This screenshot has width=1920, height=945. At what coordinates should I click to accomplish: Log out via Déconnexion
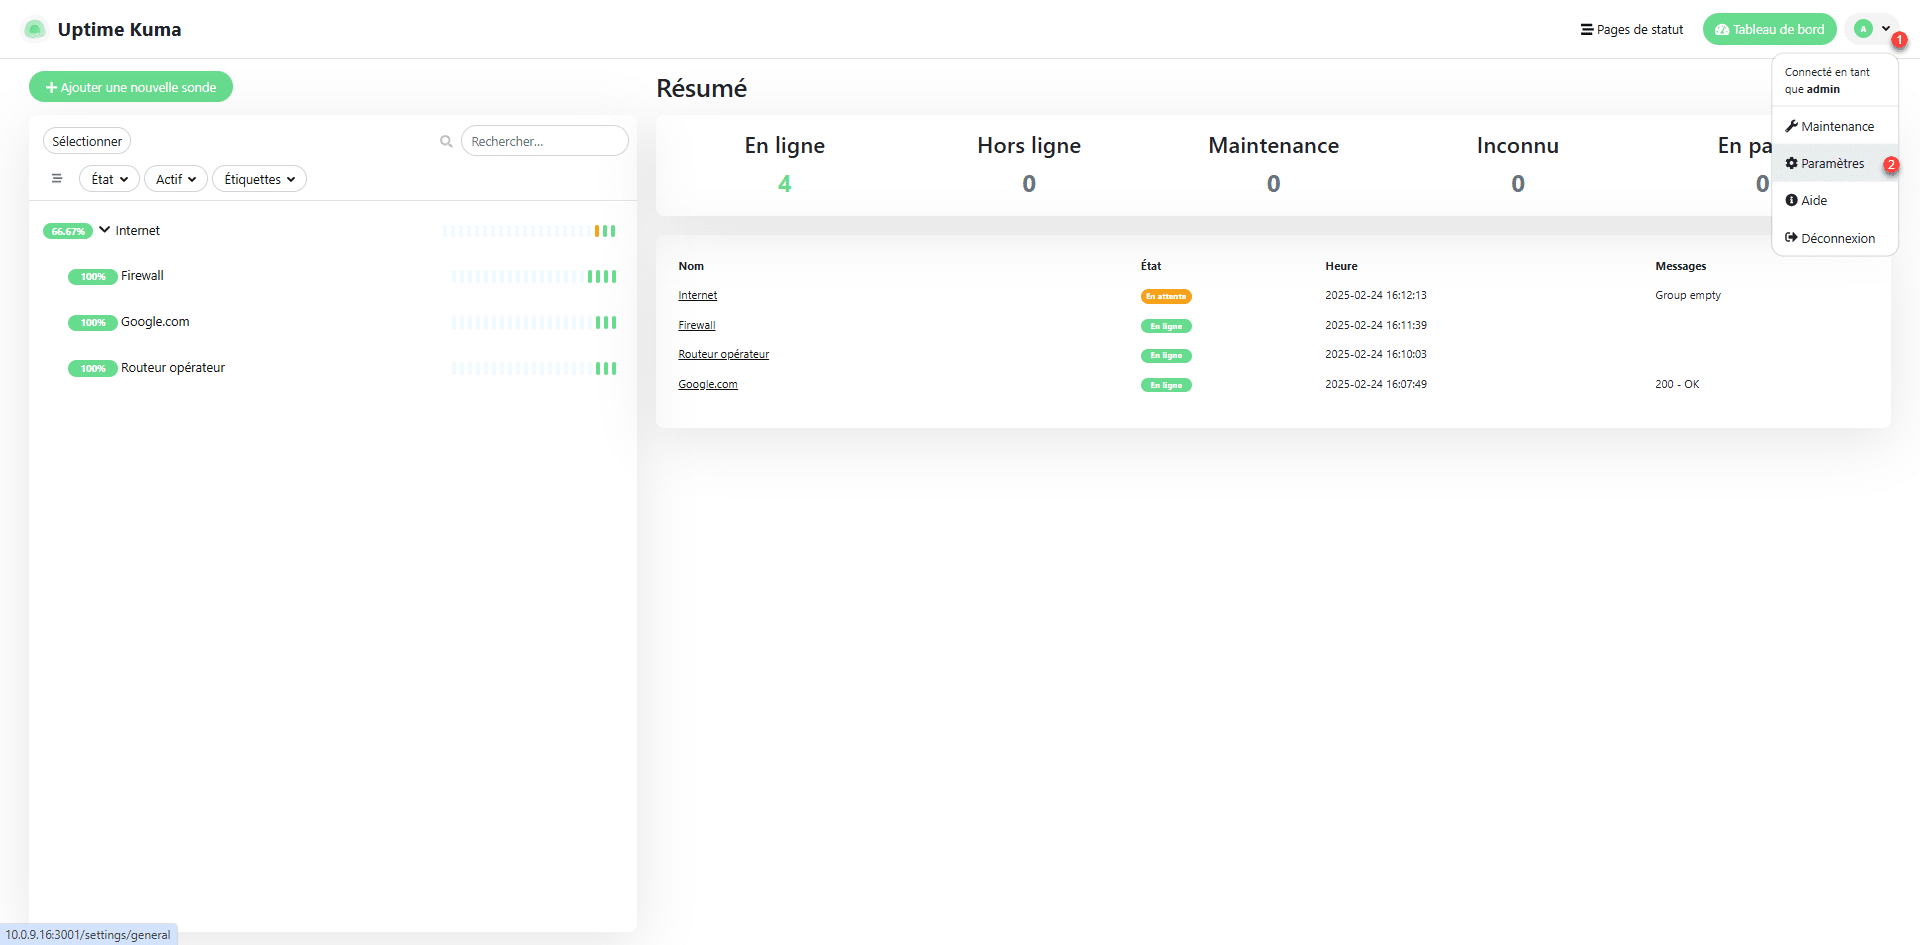tap(1830, 238)
